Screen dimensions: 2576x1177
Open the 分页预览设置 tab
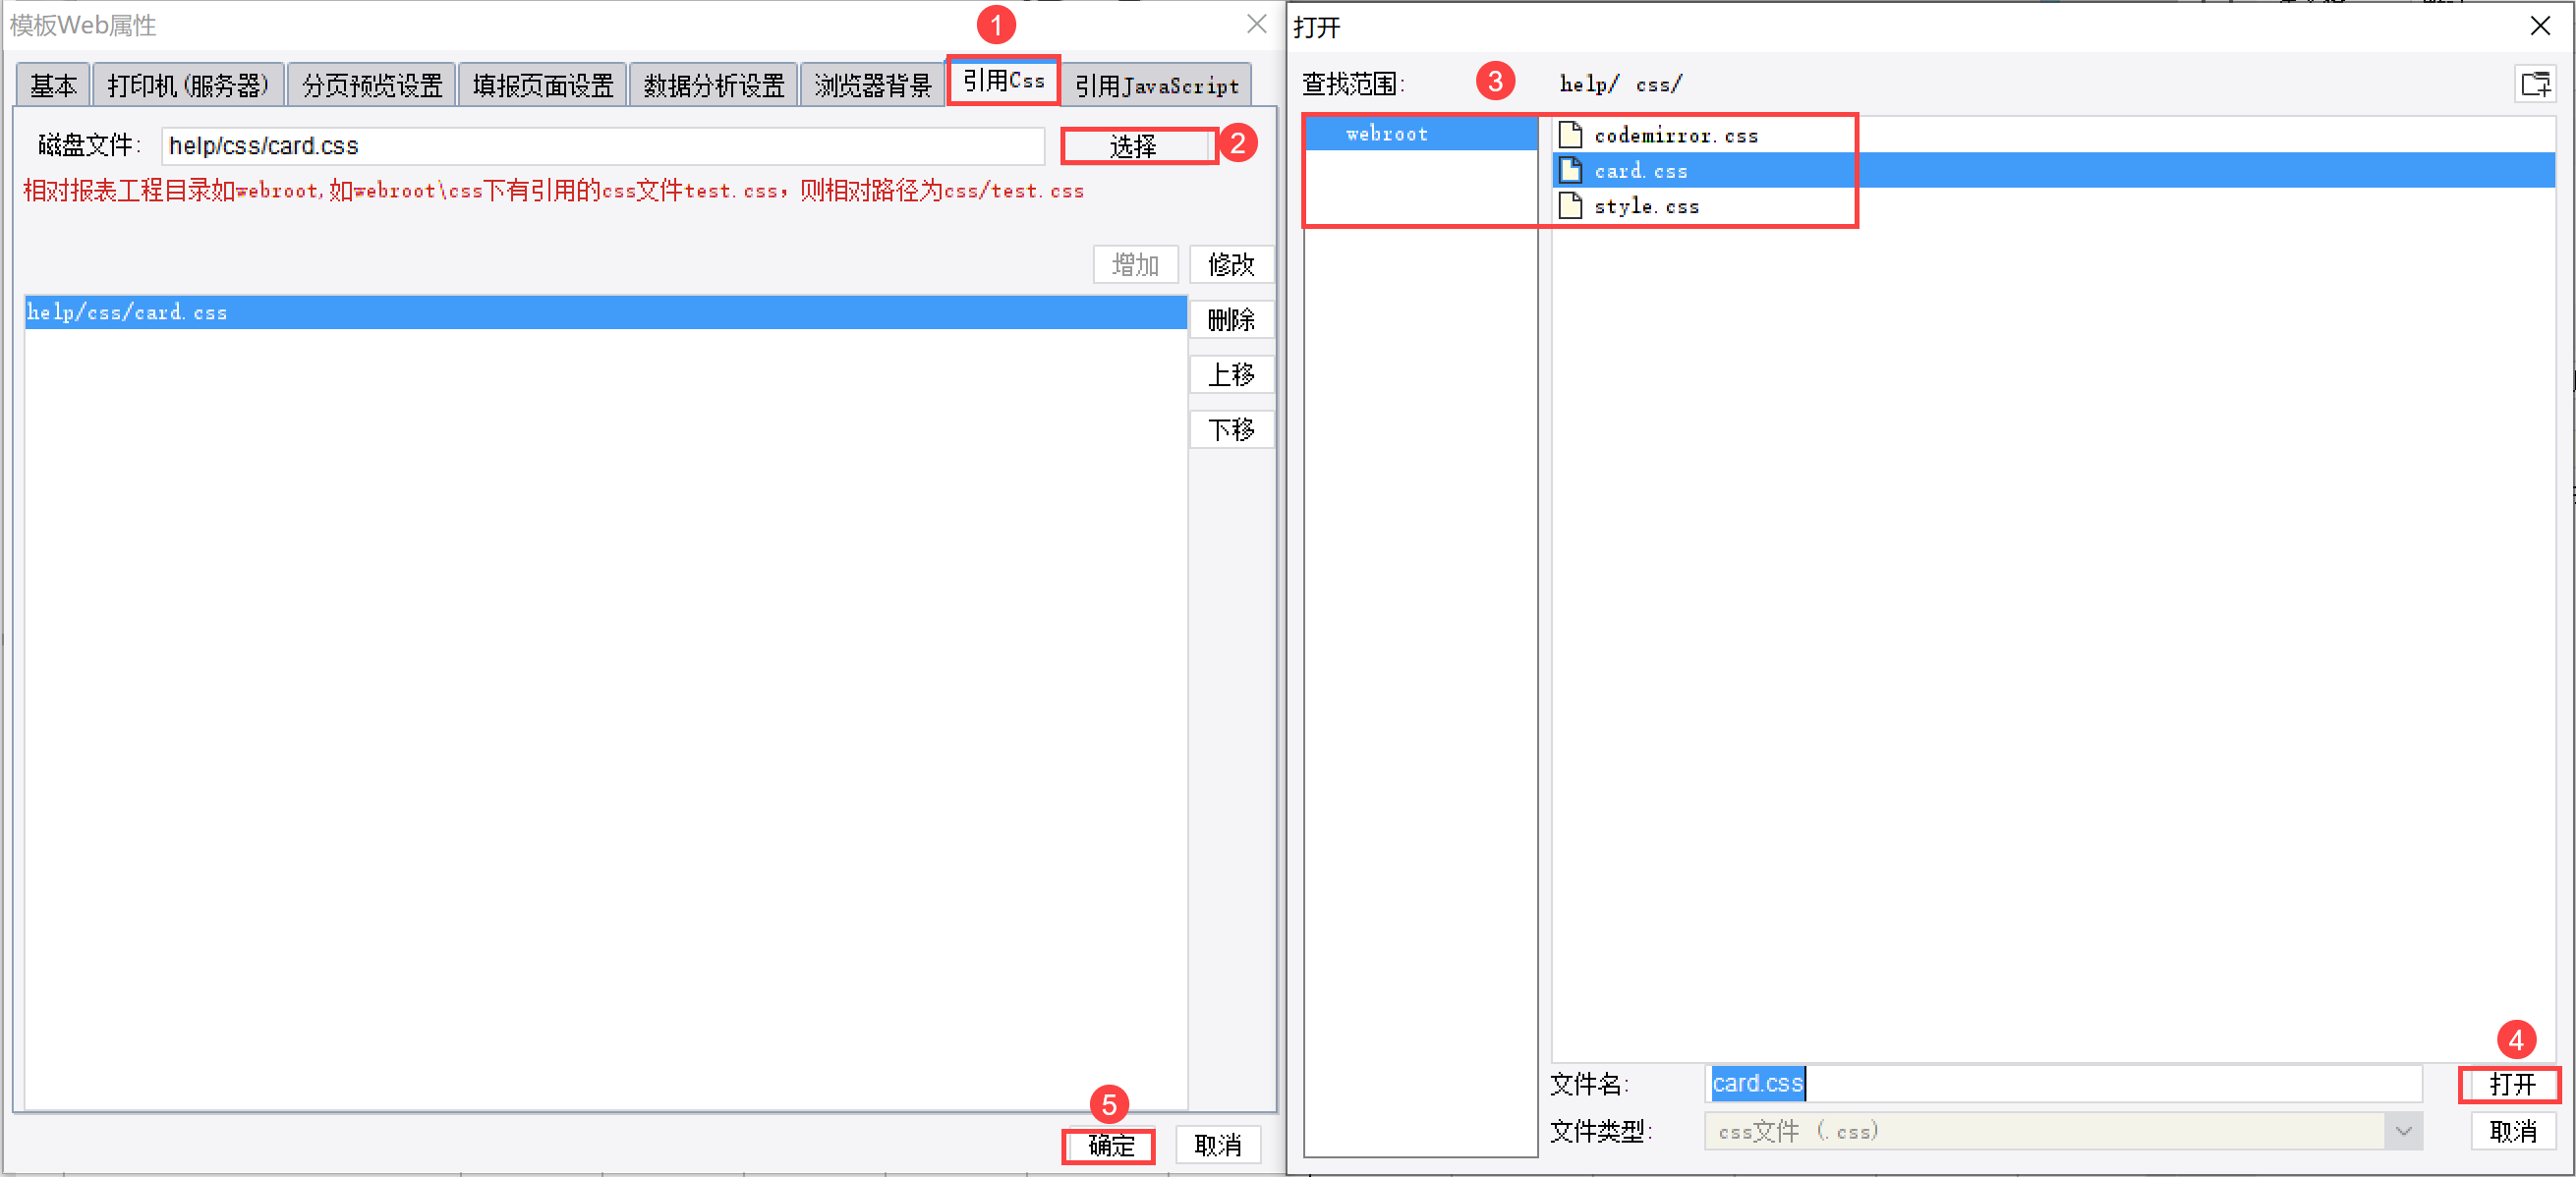point(372,86)
